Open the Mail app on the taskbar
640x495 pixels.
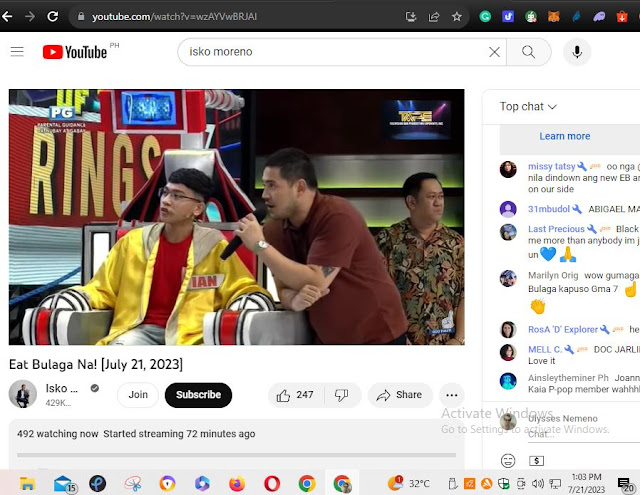coord(64,484)
